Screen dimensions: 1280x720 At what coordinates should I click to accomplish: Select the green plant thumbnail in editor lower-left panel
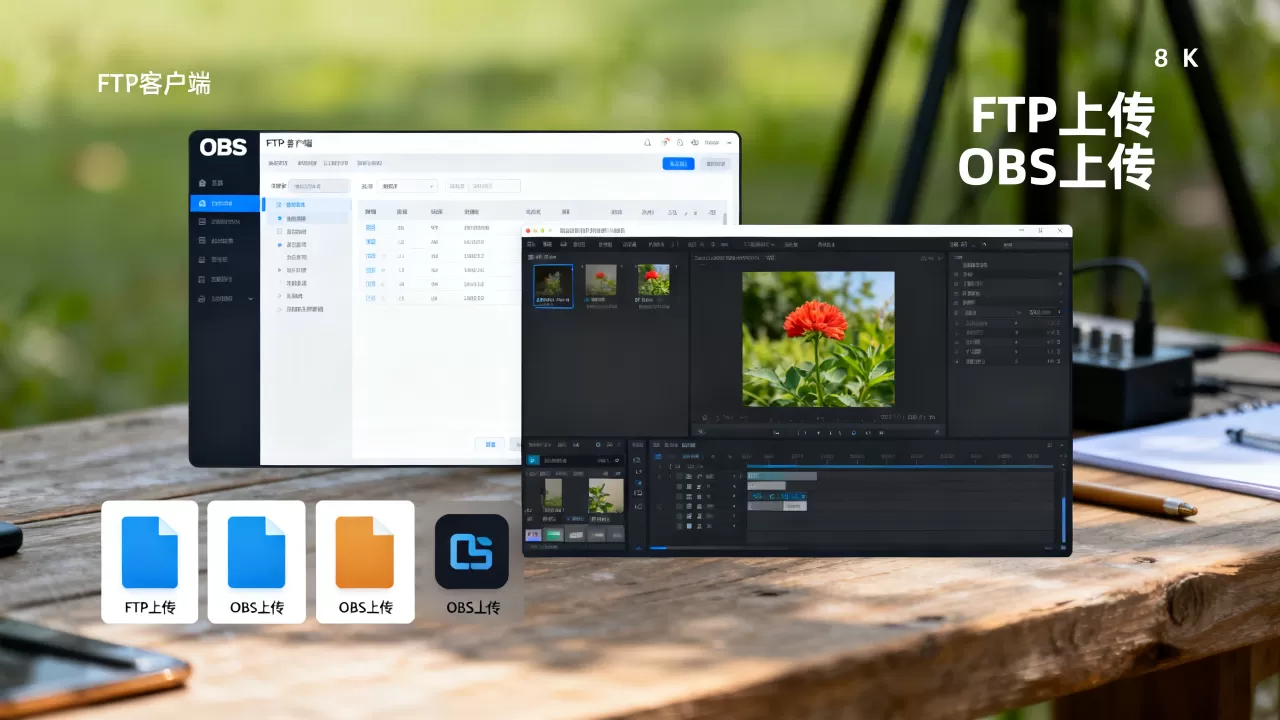[606, 496]
